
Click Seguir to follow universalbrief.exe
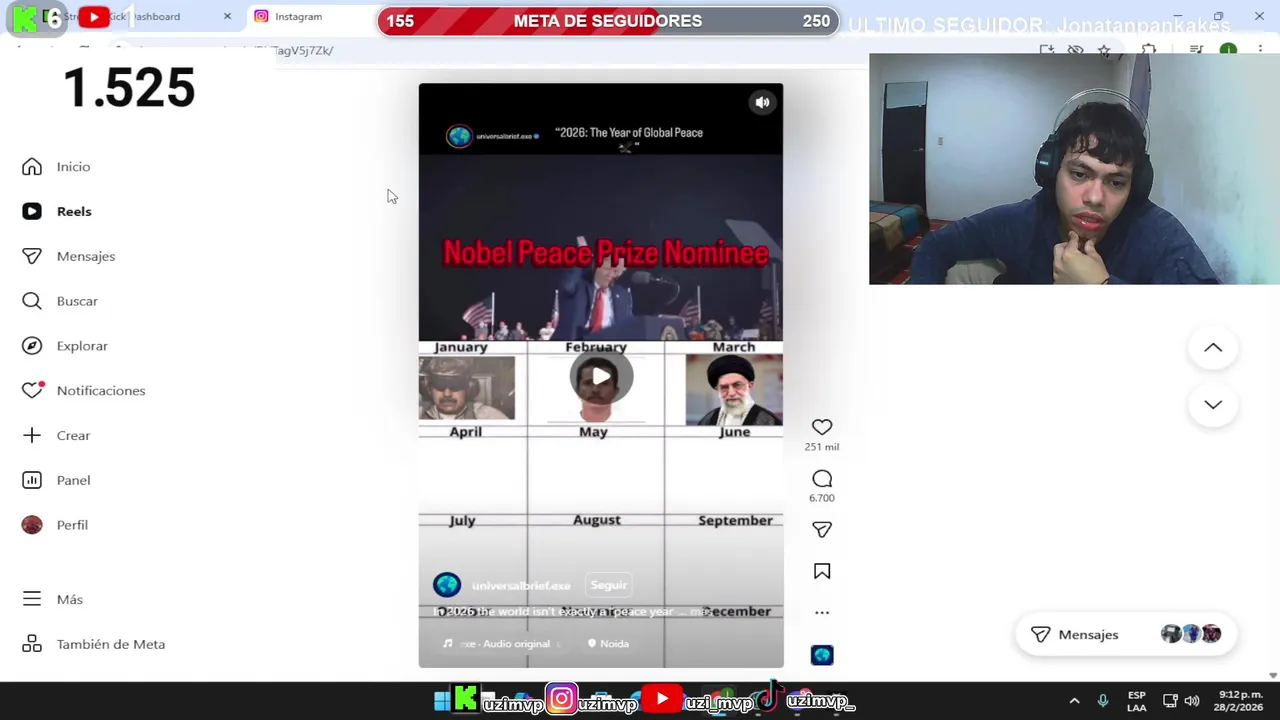pyautogui.click(x=608, y=586)
